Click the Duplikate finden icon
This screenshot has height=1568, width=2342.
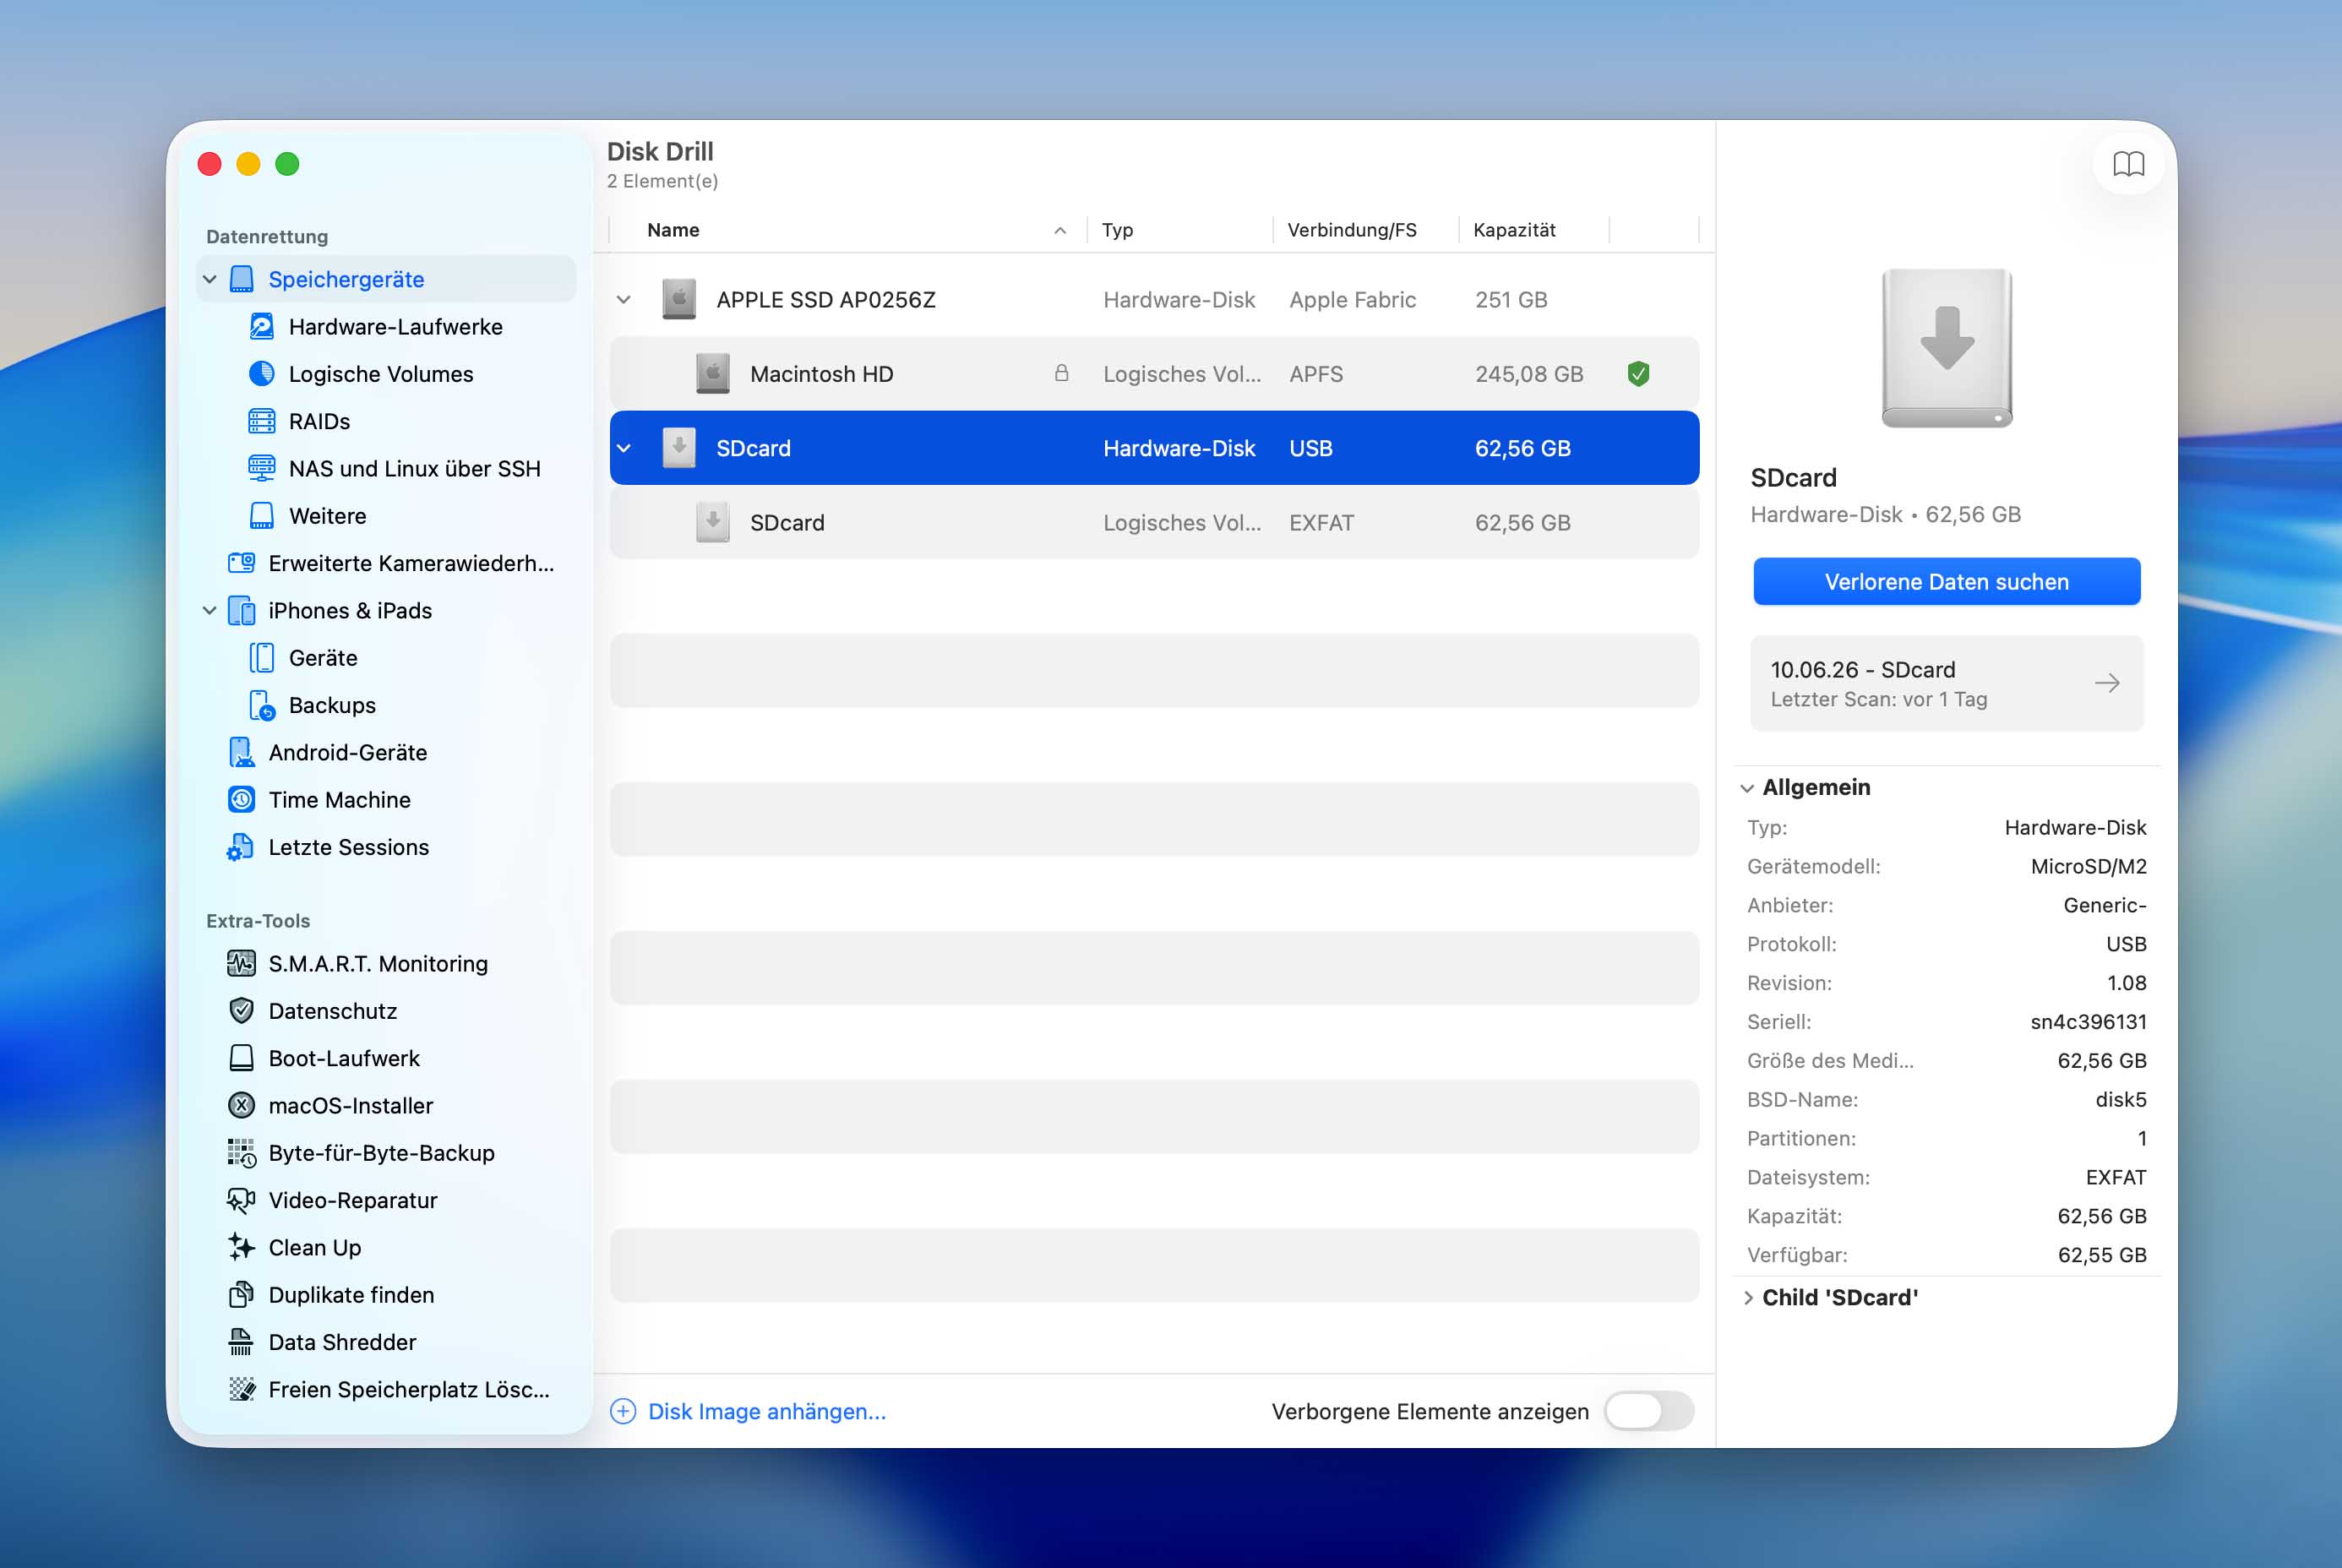point(242,1295)
